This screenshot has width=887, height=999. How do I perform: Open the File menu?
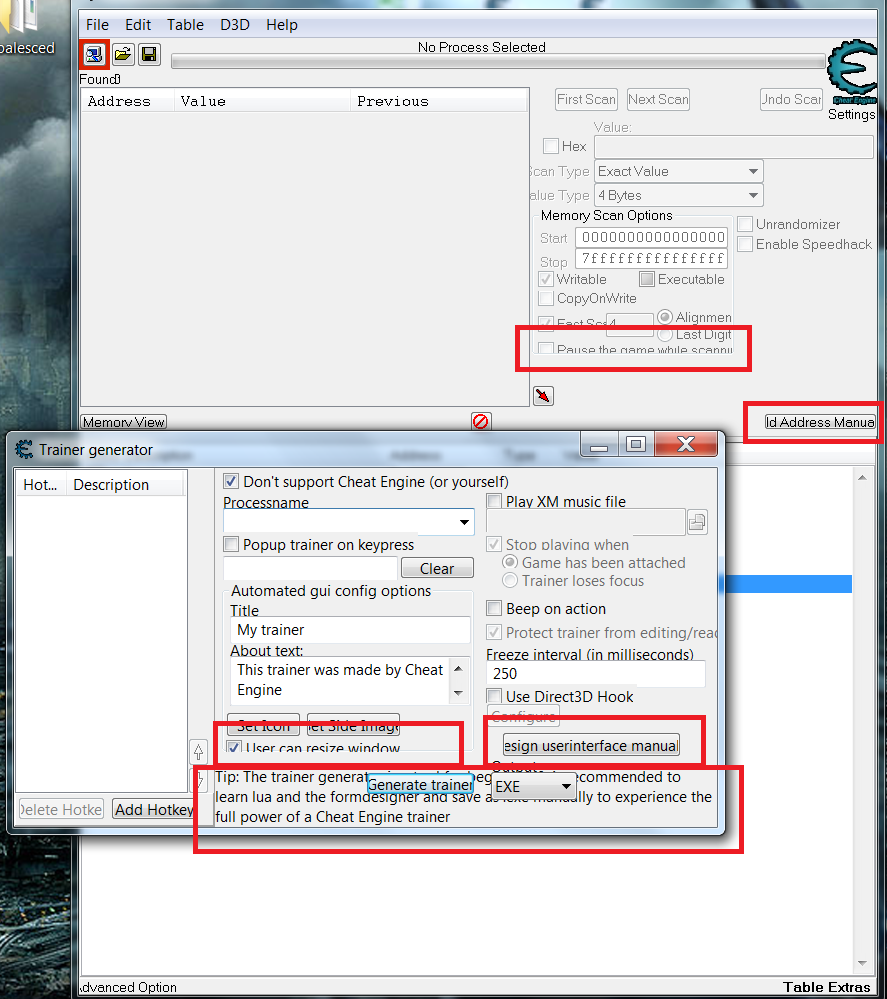(97, 25)
